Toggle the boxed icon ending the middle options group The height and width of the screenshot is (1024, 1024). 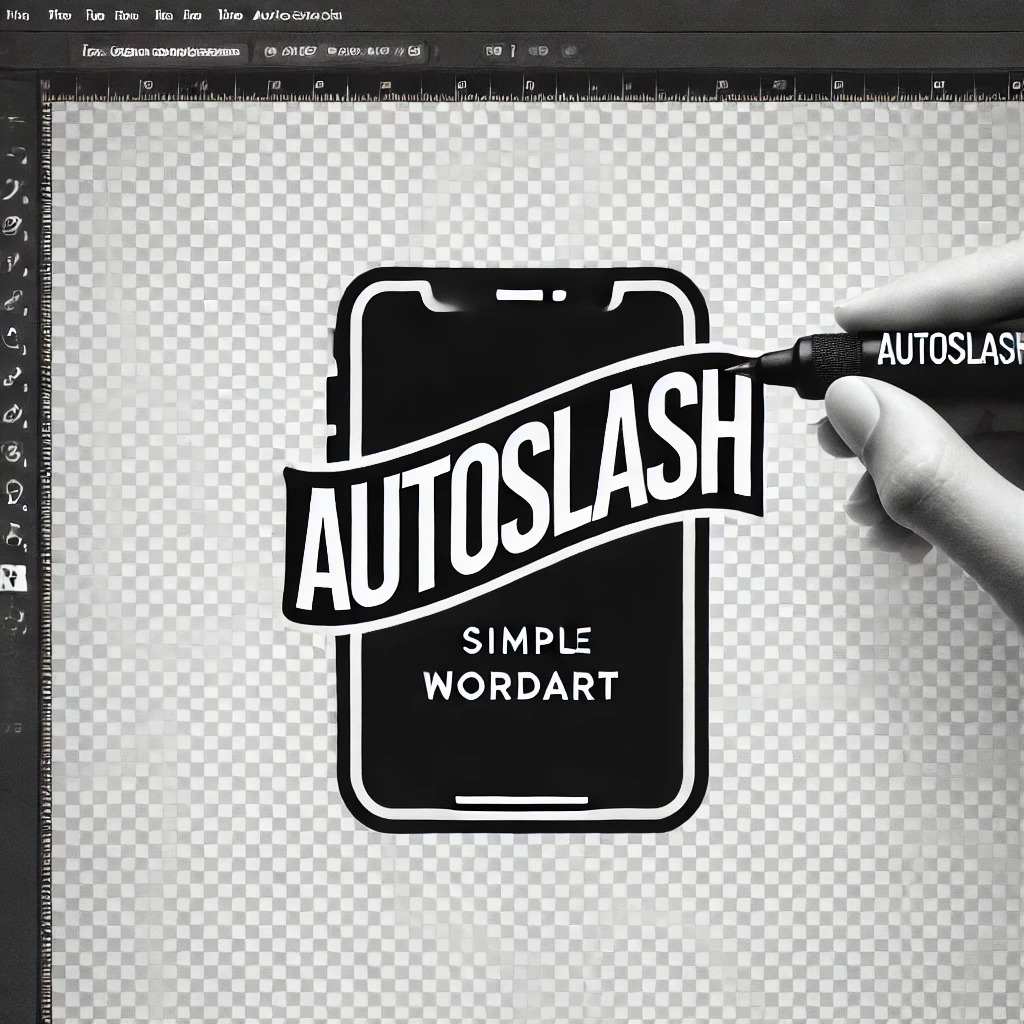[415, 51]
